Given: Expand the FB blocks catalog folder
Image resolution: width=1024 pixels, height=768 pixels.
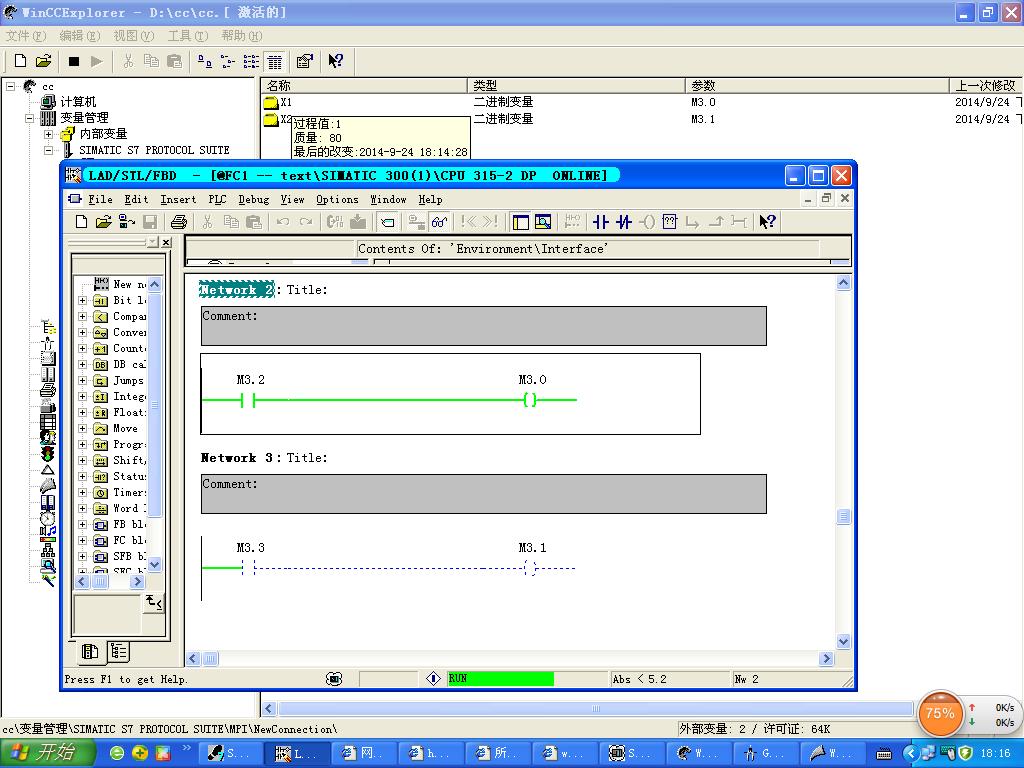Looking at the screenshot, I should tap(82, 524).
